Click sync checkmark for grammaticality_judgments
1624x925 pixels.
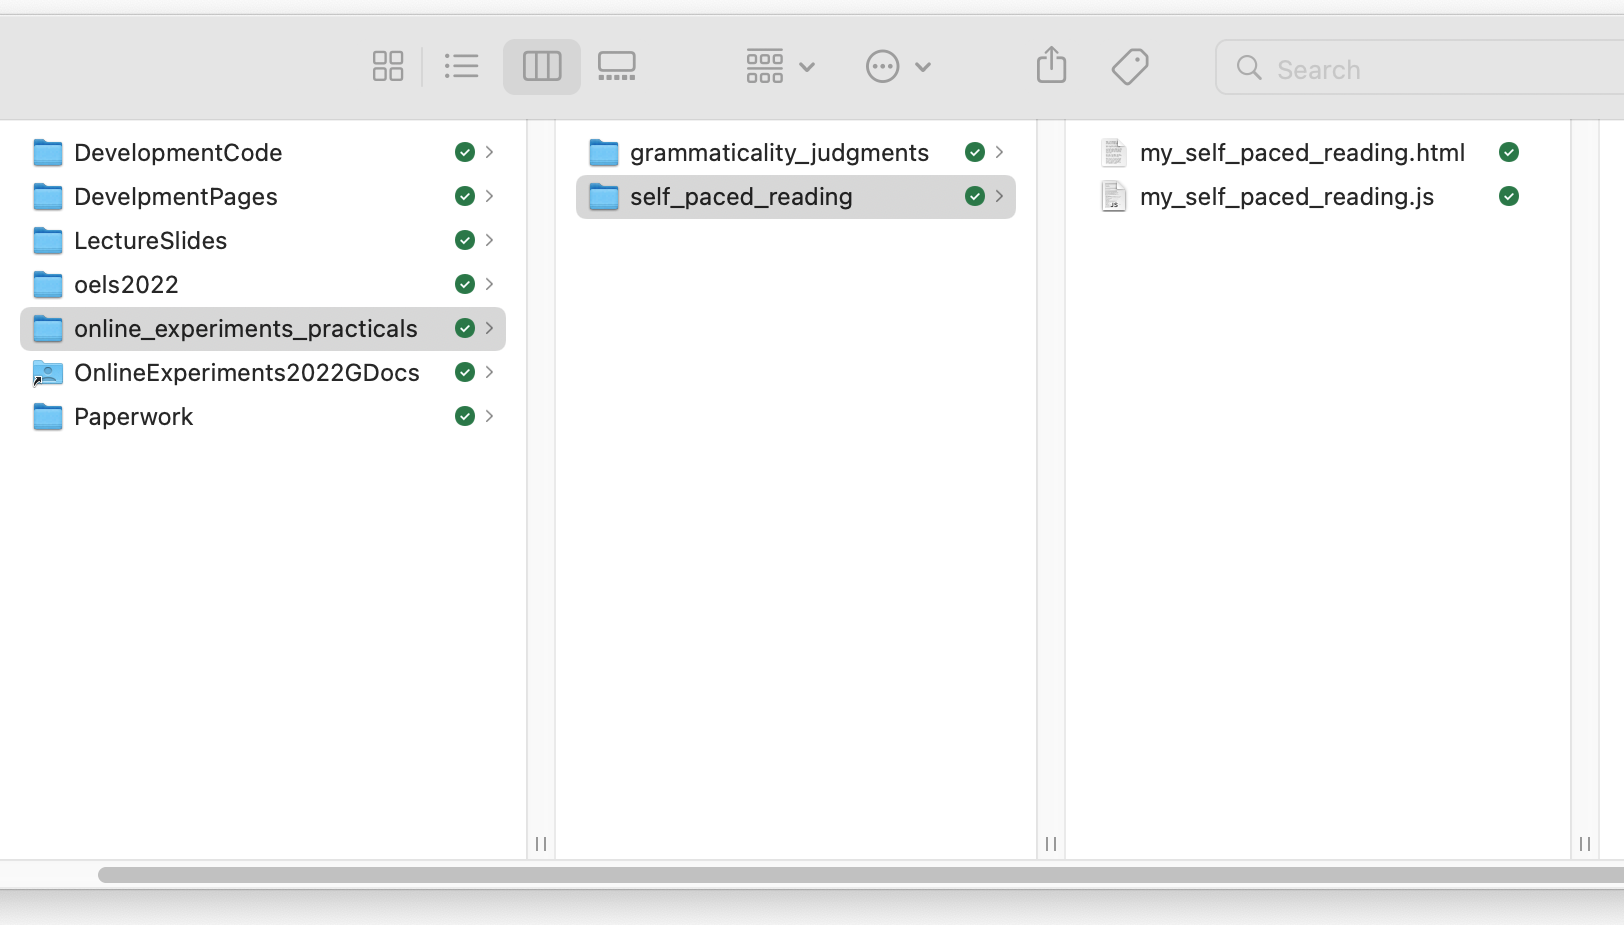click(x=975, y=152)
